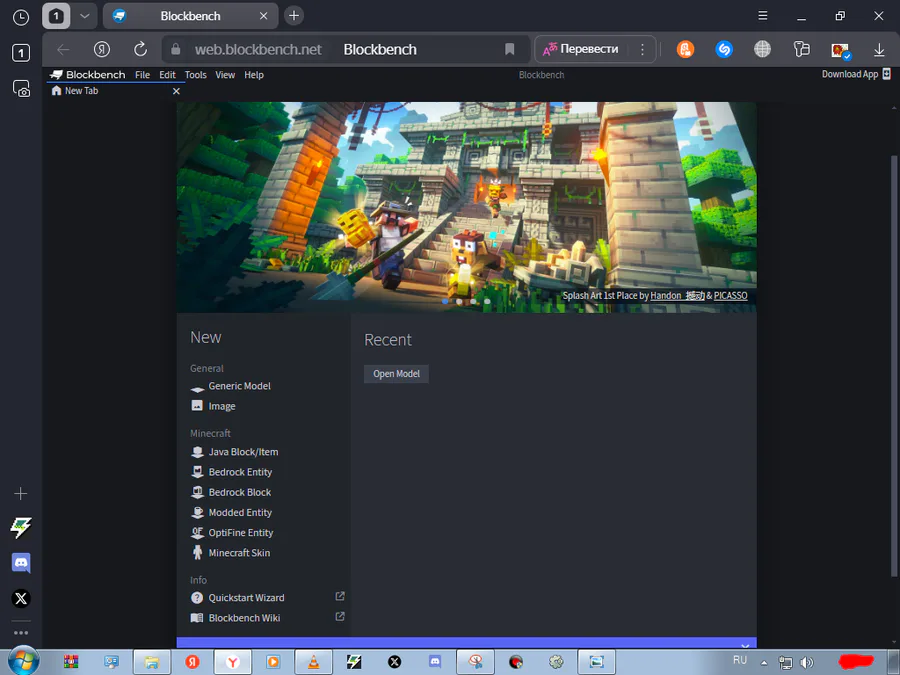This screenshot has height=675, width=900.
Task: Open X from browser sidebar
Action: point(21,599)
